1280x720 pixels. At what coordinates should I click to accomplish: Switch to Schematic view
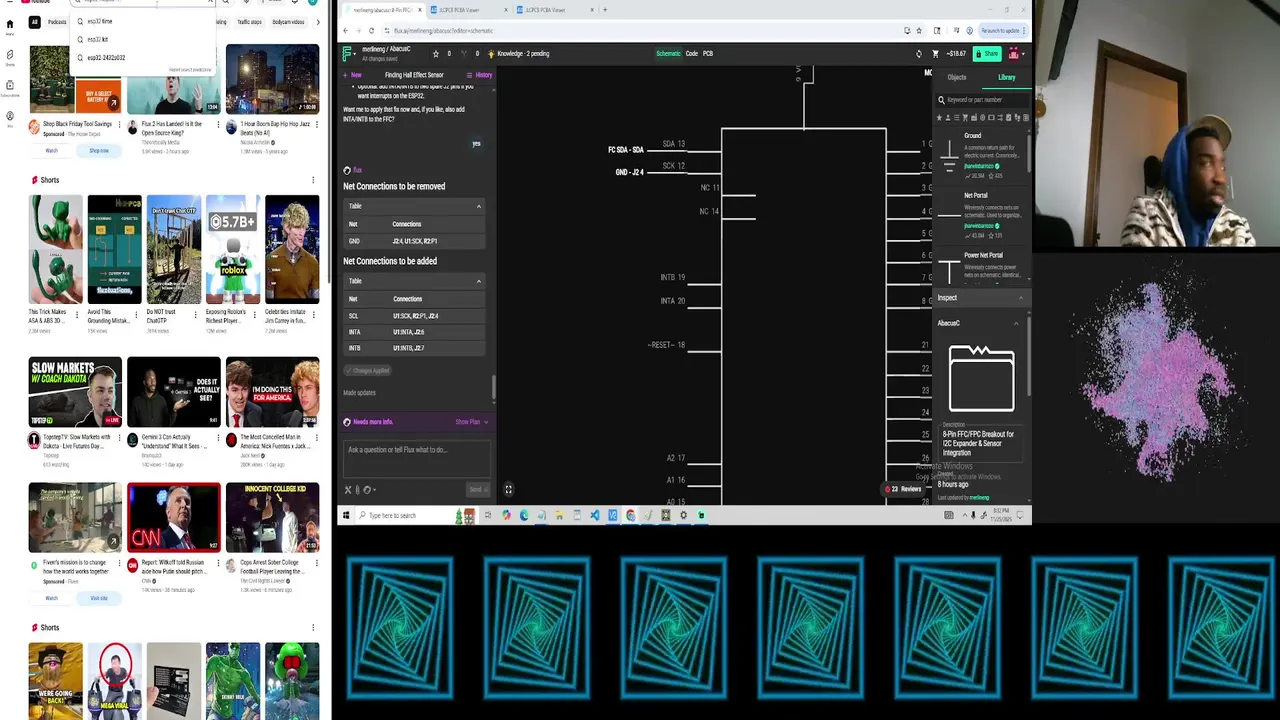[668, 54]
